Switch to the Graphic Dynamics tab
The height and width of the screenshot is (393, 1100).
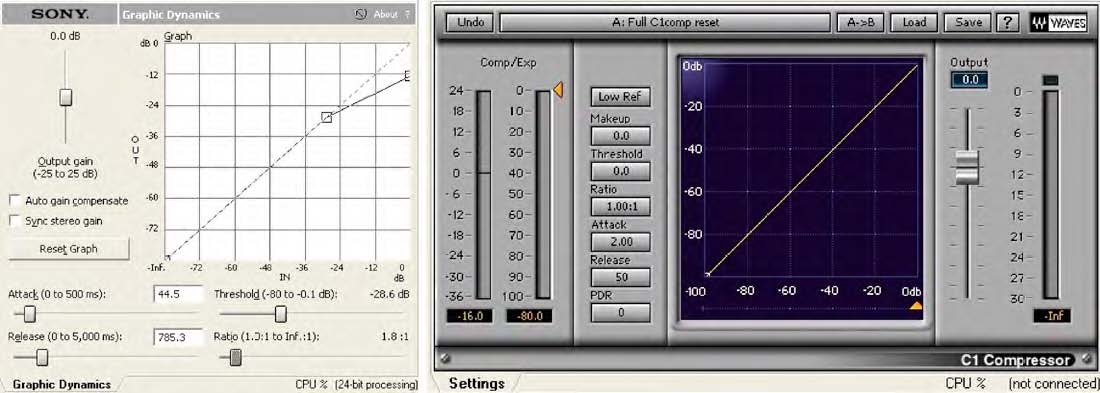tap(62, 384)
